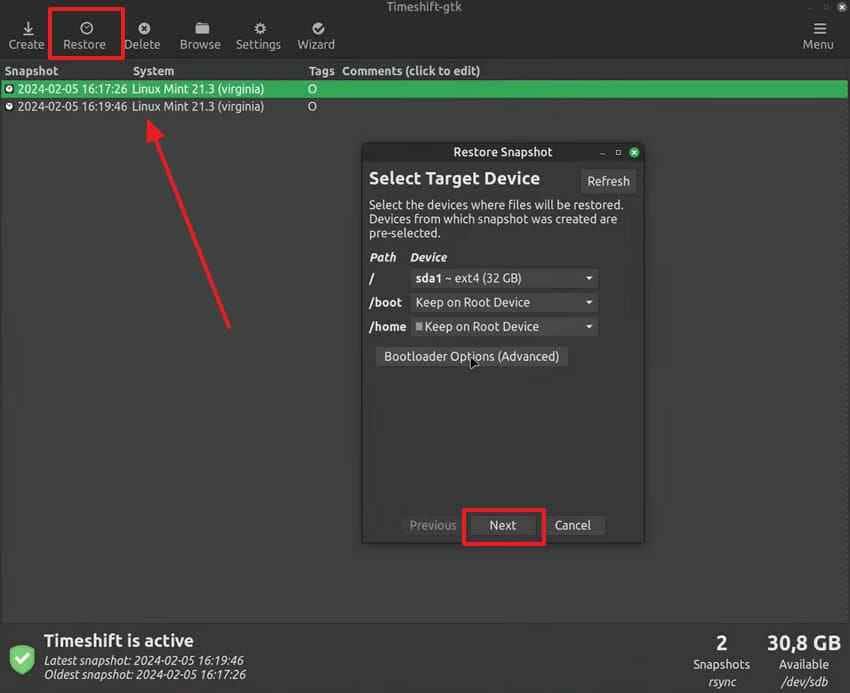
Task: Click icon of snapshot 2024-02-05 16:19:46
Action: (x=9, y=106)
